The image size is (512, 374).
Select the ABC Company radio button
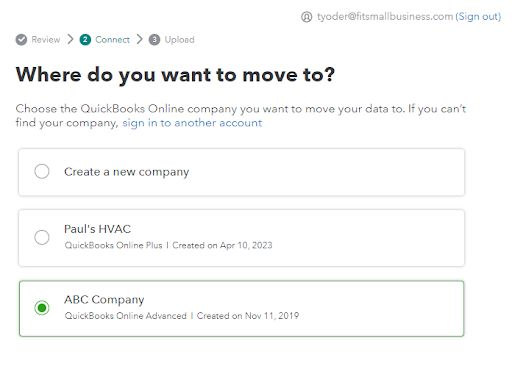point(42,308)
